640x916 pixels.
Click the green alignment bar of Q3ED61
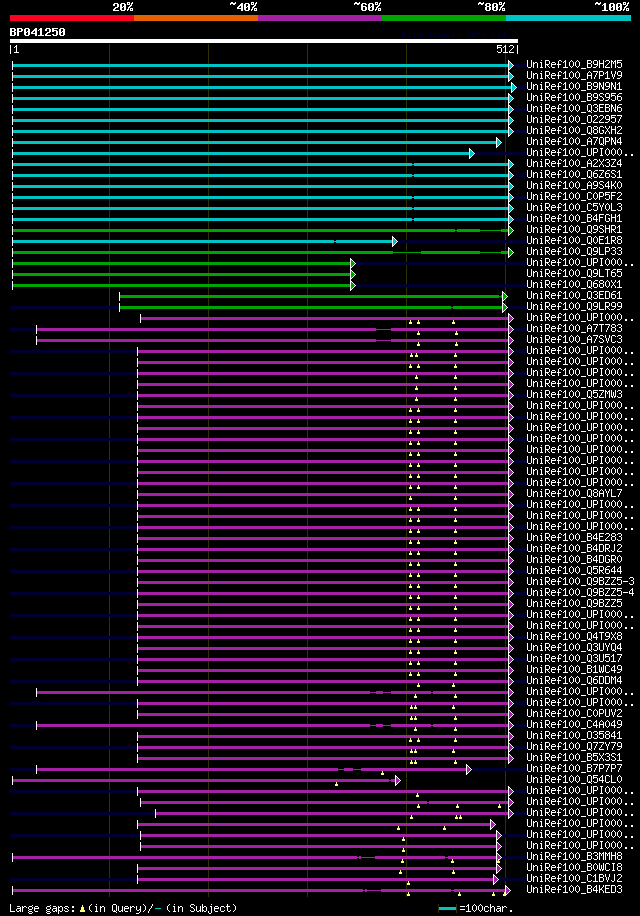(313, 296)
